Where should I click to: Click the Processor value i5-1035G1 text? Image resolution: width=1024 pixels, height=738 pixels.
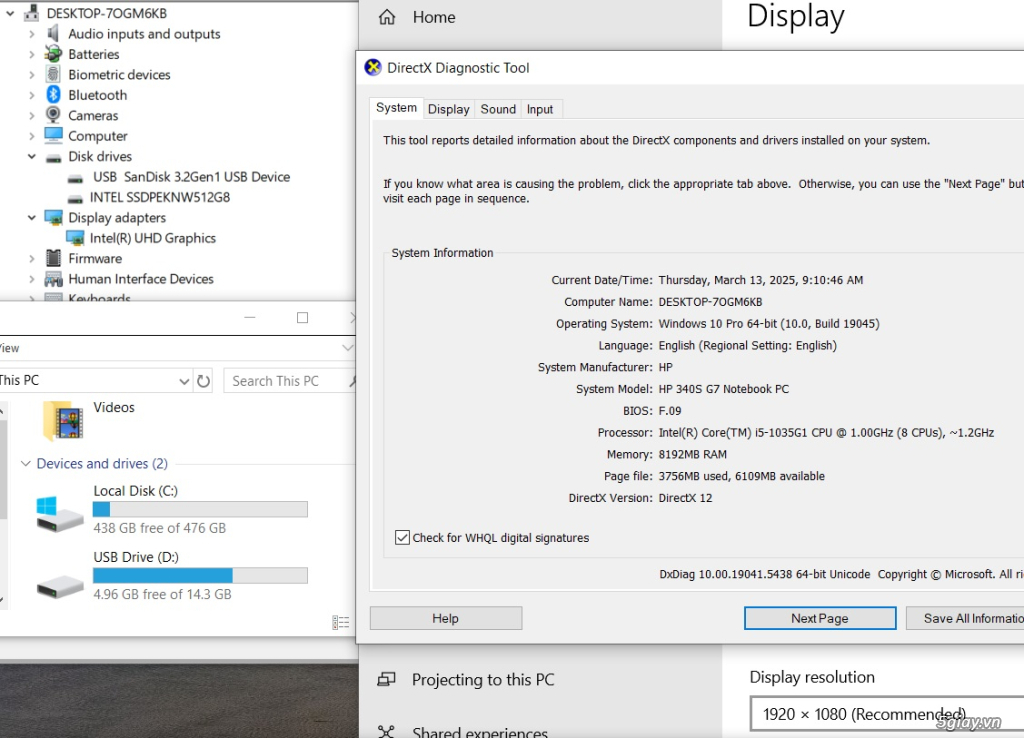click(826, 432)
